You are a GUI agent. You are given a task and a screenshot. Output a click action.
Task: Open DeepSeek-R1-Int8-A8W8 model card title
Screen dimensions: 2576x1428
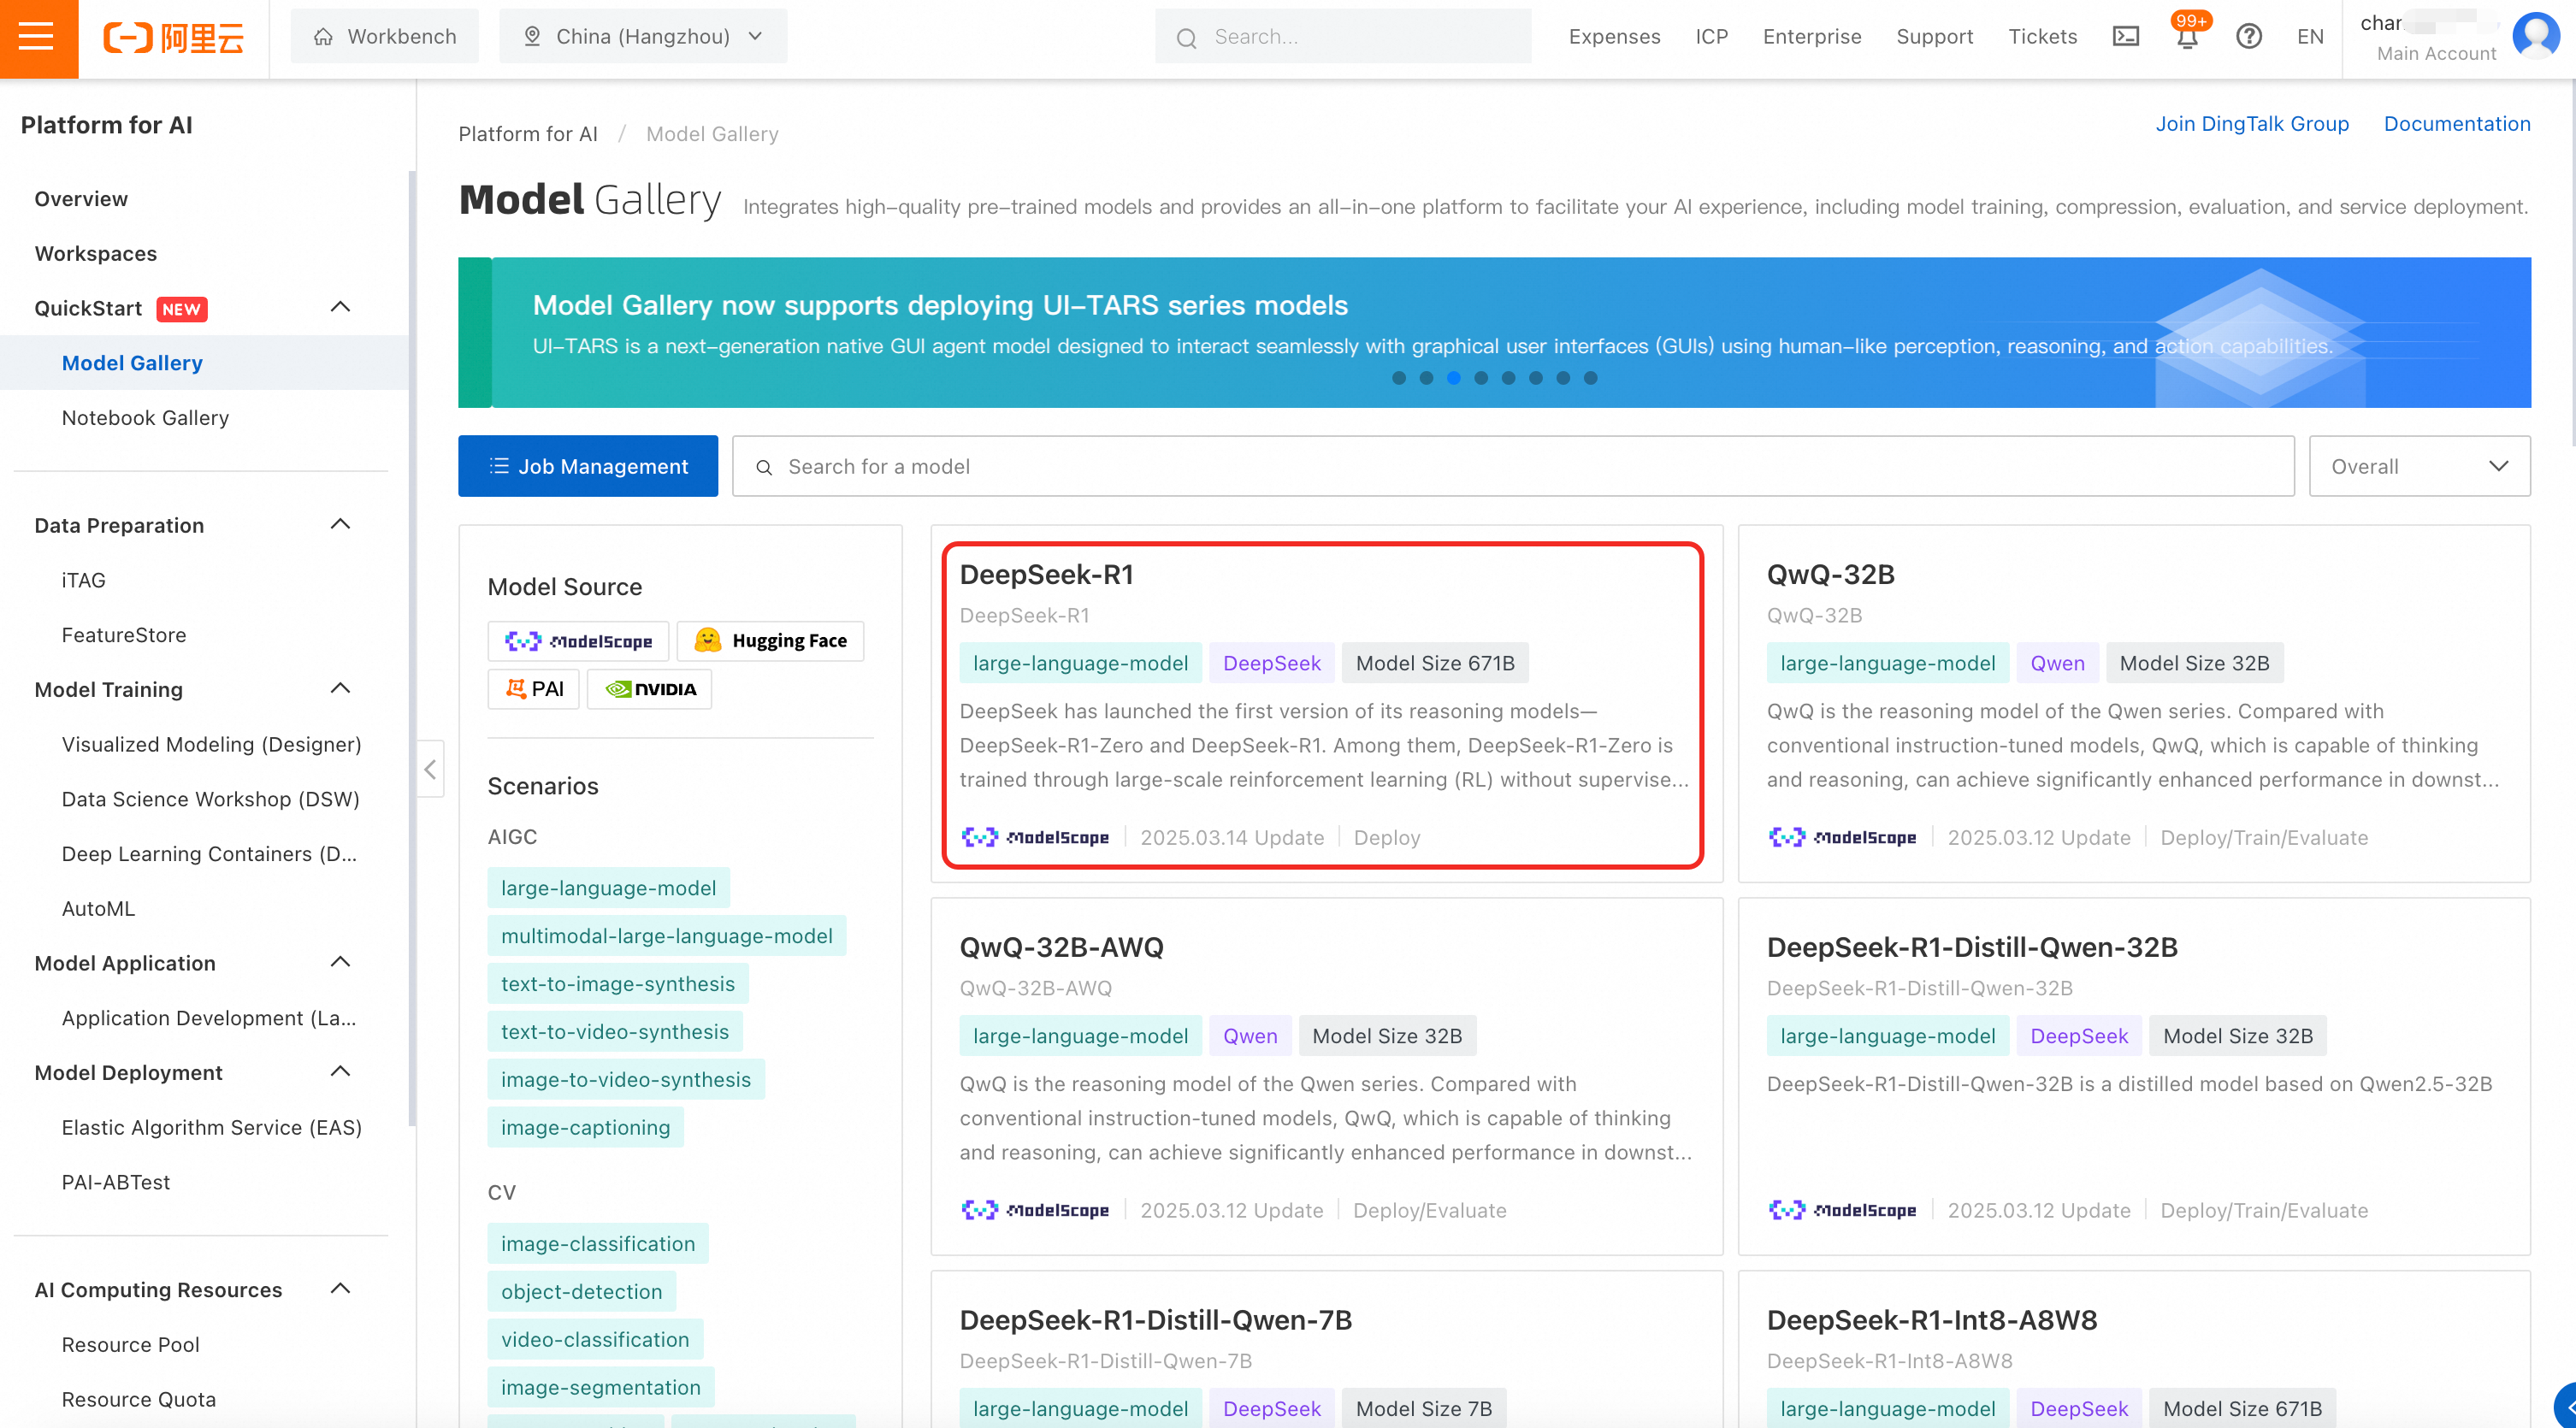[x=1931, y=1320]
